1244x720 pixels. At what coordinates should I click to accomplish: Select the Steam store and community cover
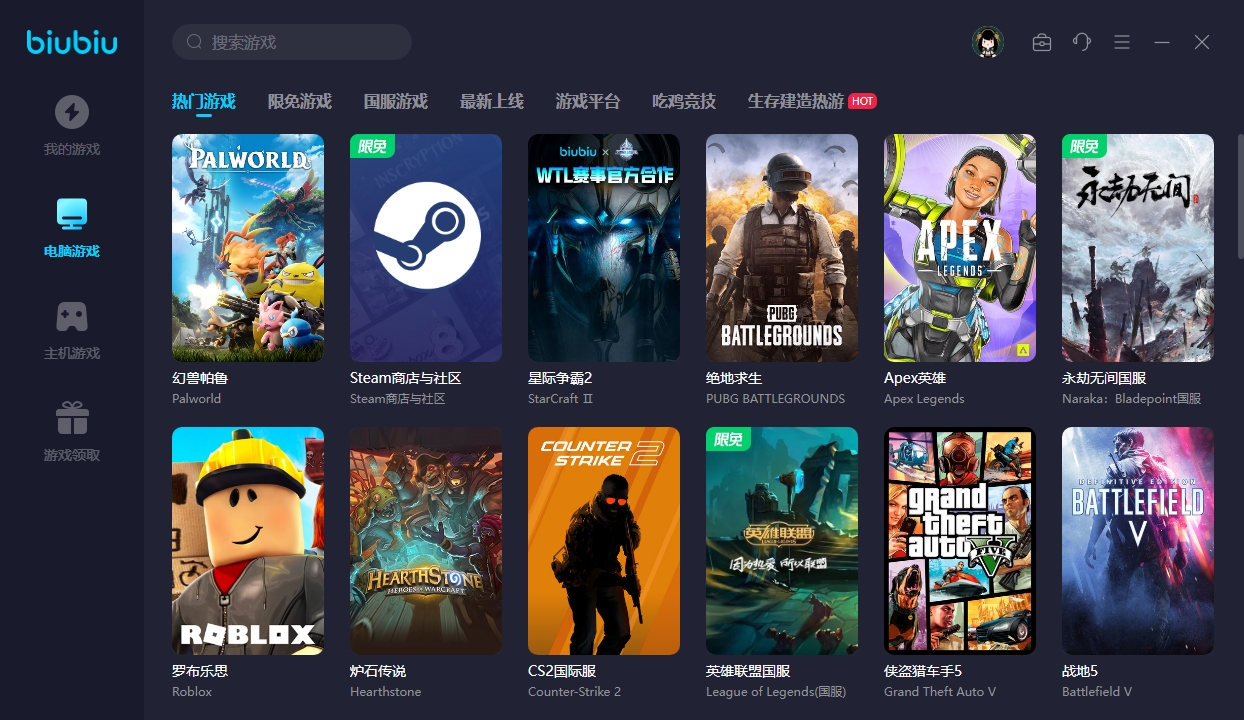tap(426, 248)
